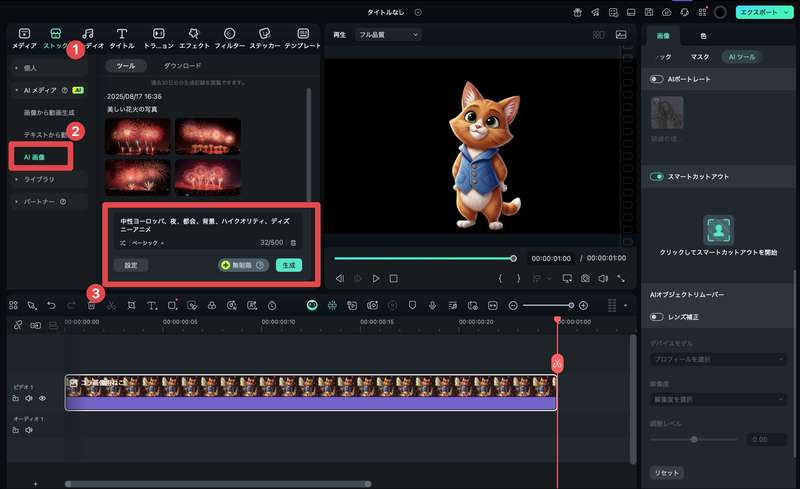The image size is (800, 489).
Task: Click the crop tool in timeline toolbar
Action: 131,305
